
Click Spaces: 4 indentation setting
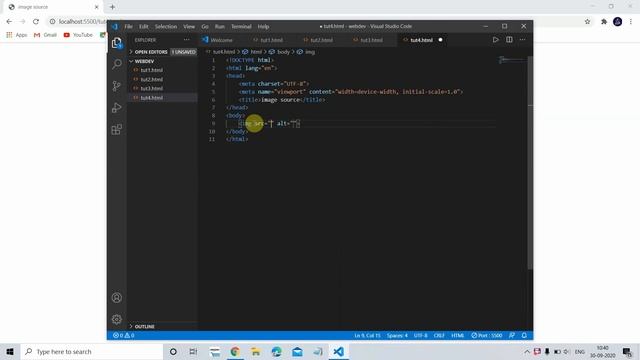[x=397, y=336]
